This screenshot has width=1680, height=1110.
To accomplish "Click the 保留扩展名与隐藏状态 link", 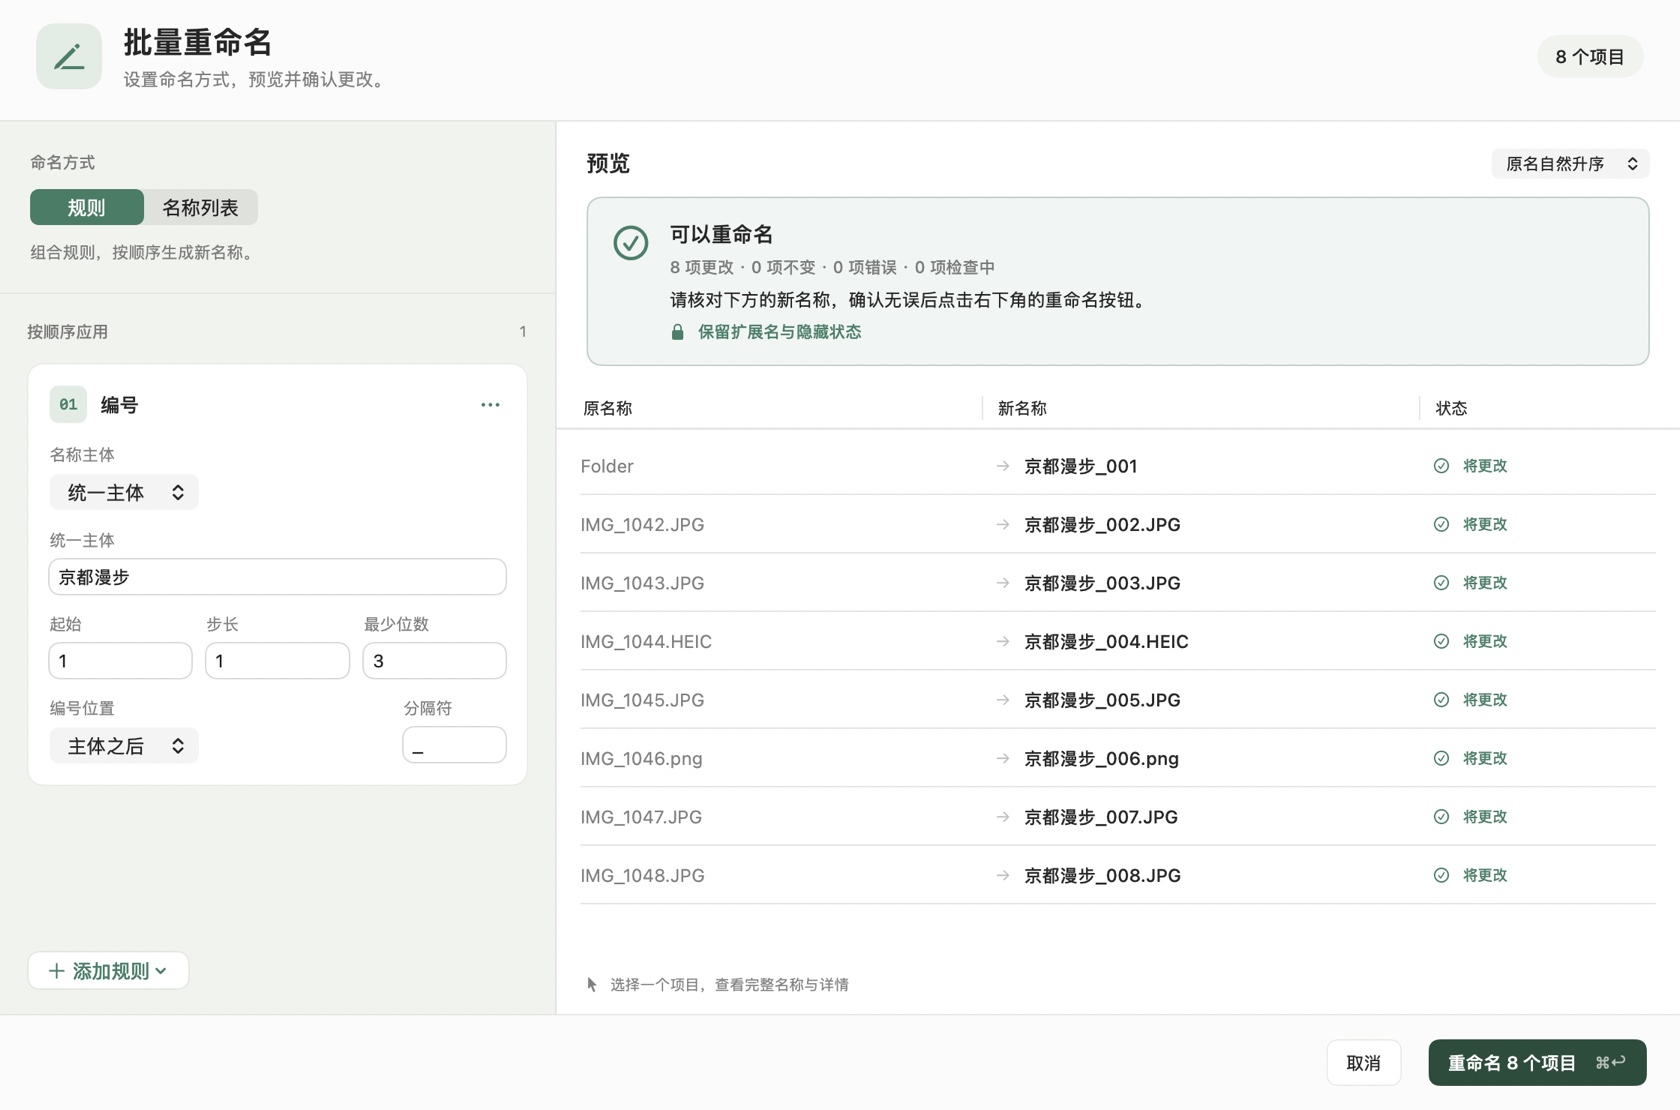I will [x=779, y=332].
